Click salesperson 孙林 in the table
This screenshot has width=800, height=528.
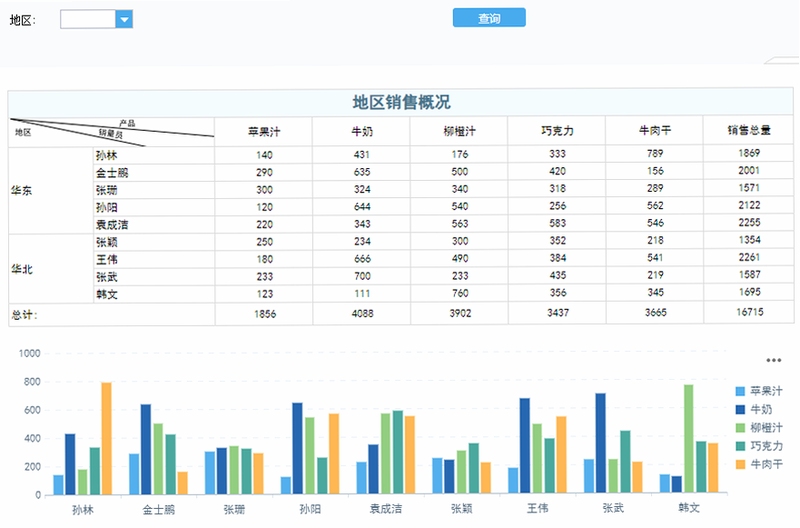[x=107, y=155]
